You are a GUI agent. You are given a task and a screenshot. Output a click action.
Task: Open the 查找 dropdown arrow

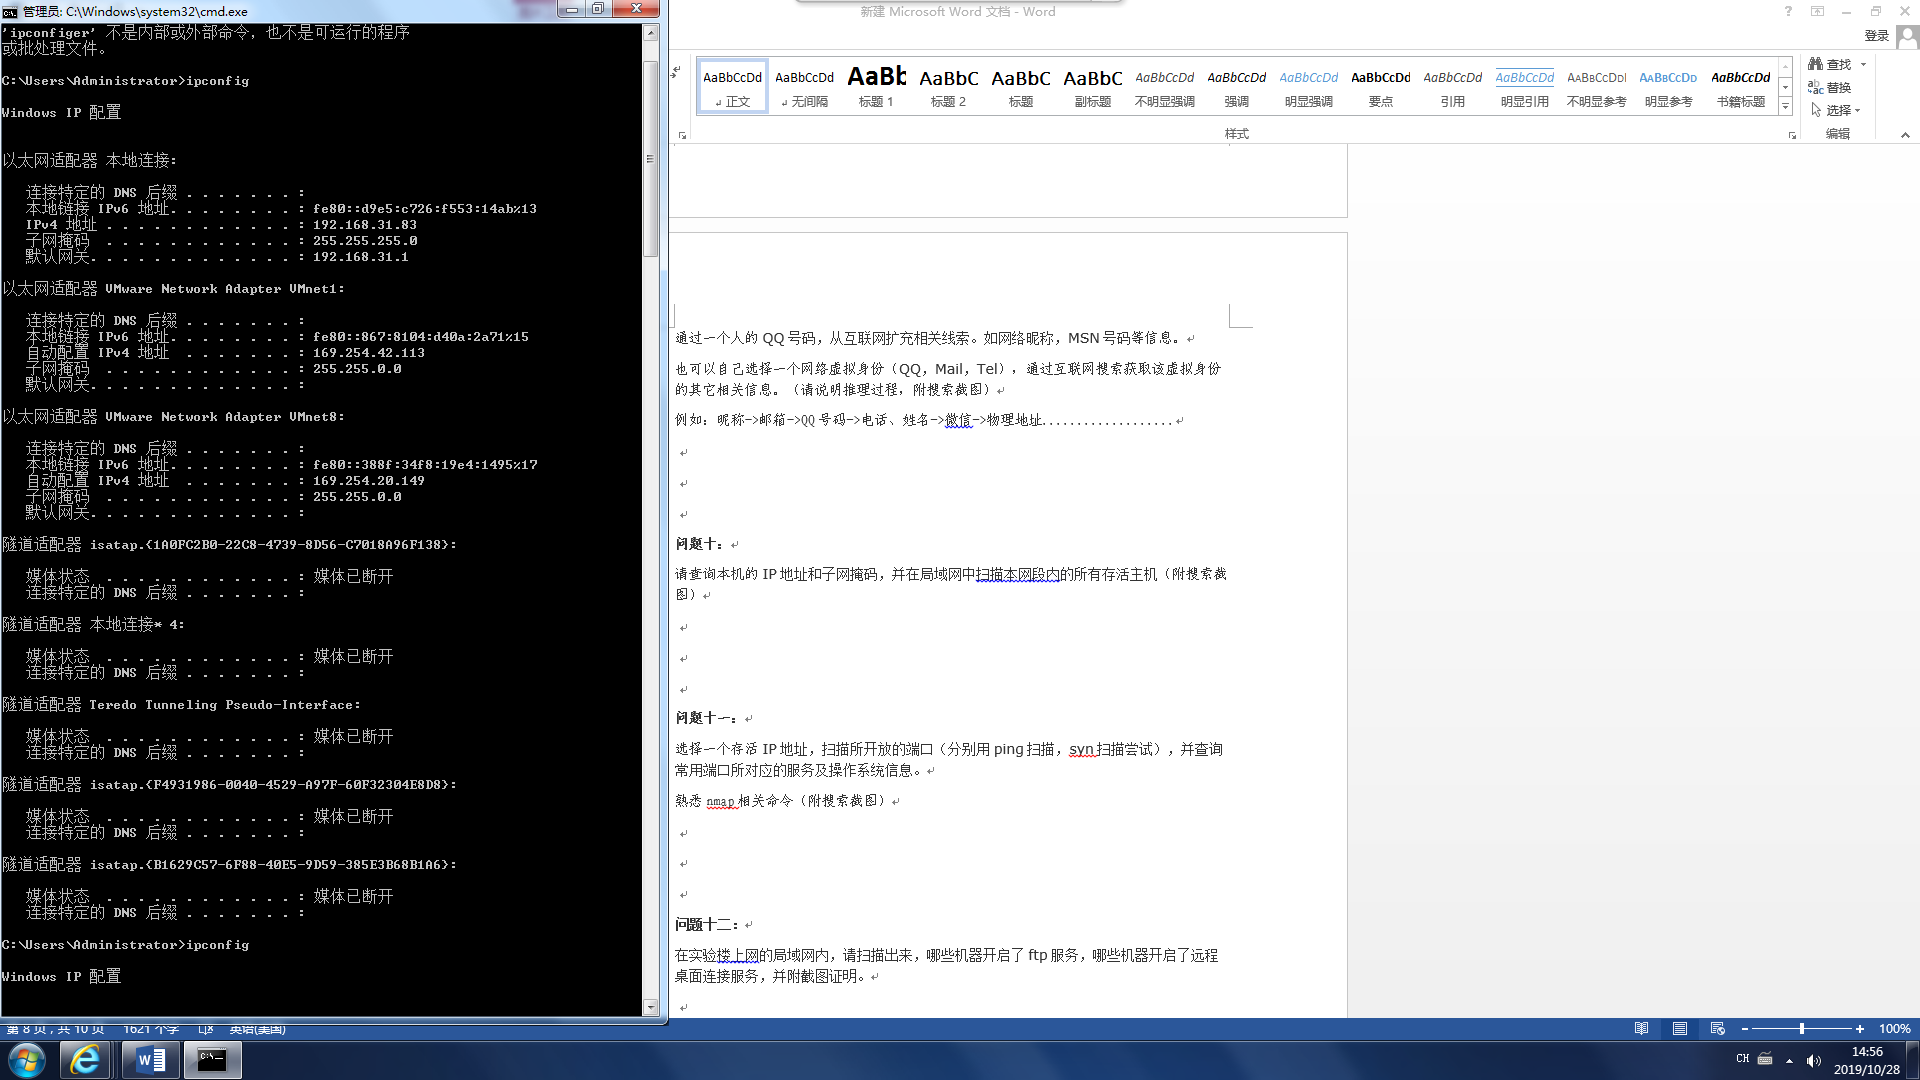(1863, 64)
